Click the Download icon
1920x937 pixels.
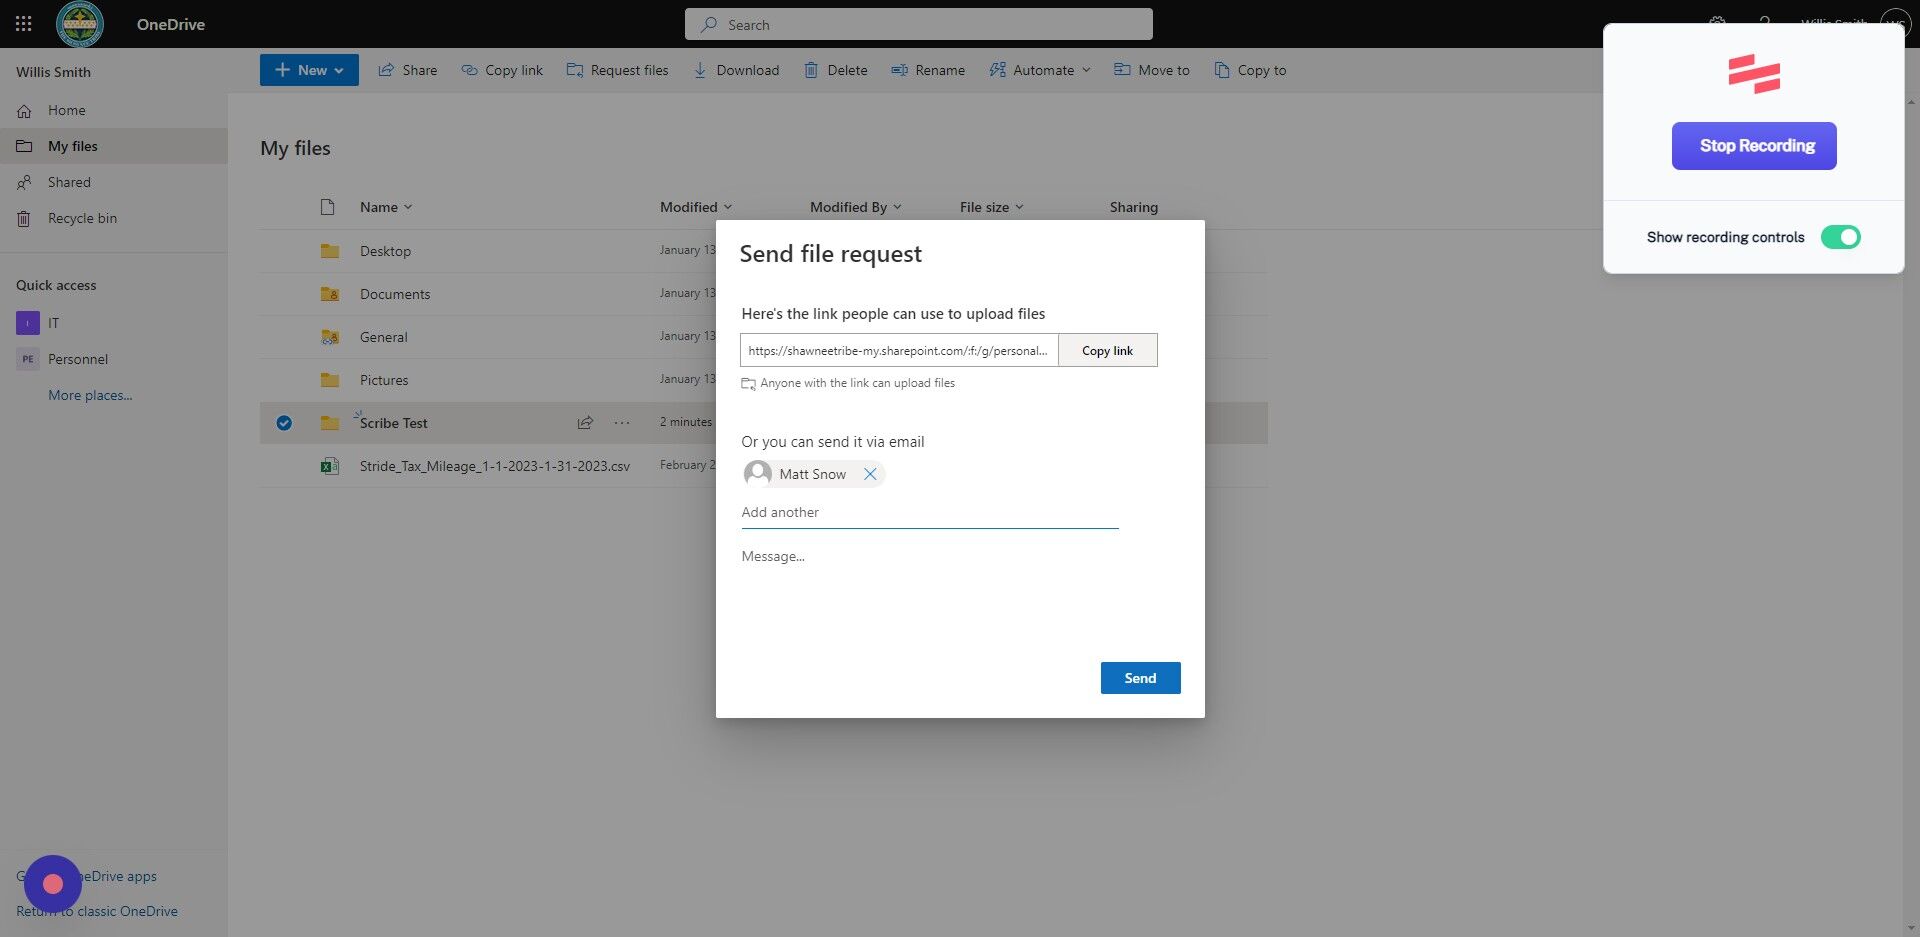tap(699, 70)
